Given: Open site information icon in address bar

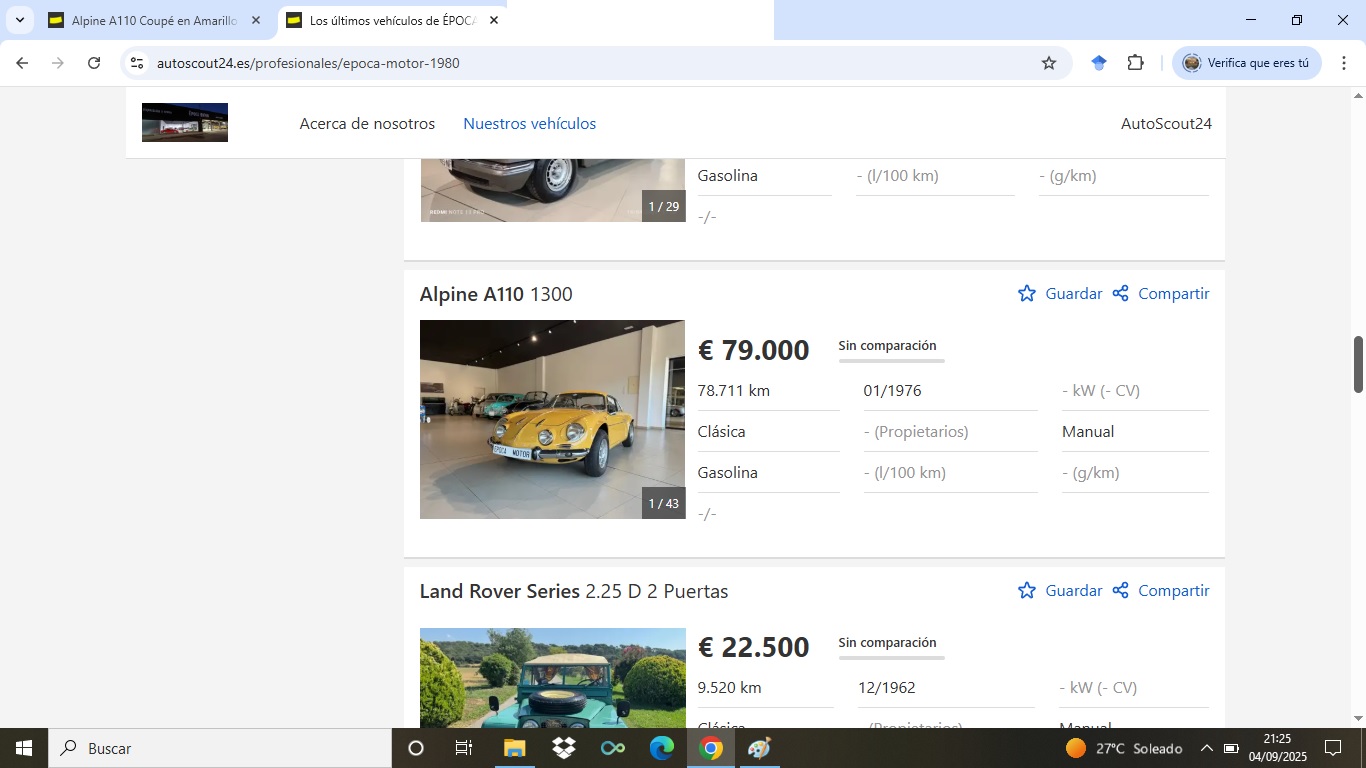Looking at the screenshot, I should [138, 63].
